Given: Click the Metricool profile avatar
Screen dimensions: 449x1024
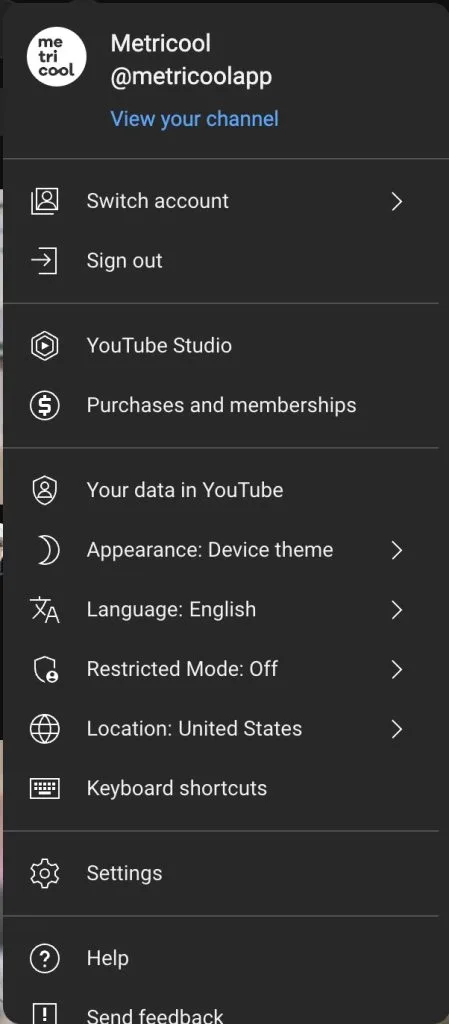Looking at the screenshot, I should (x=56, y=57).
